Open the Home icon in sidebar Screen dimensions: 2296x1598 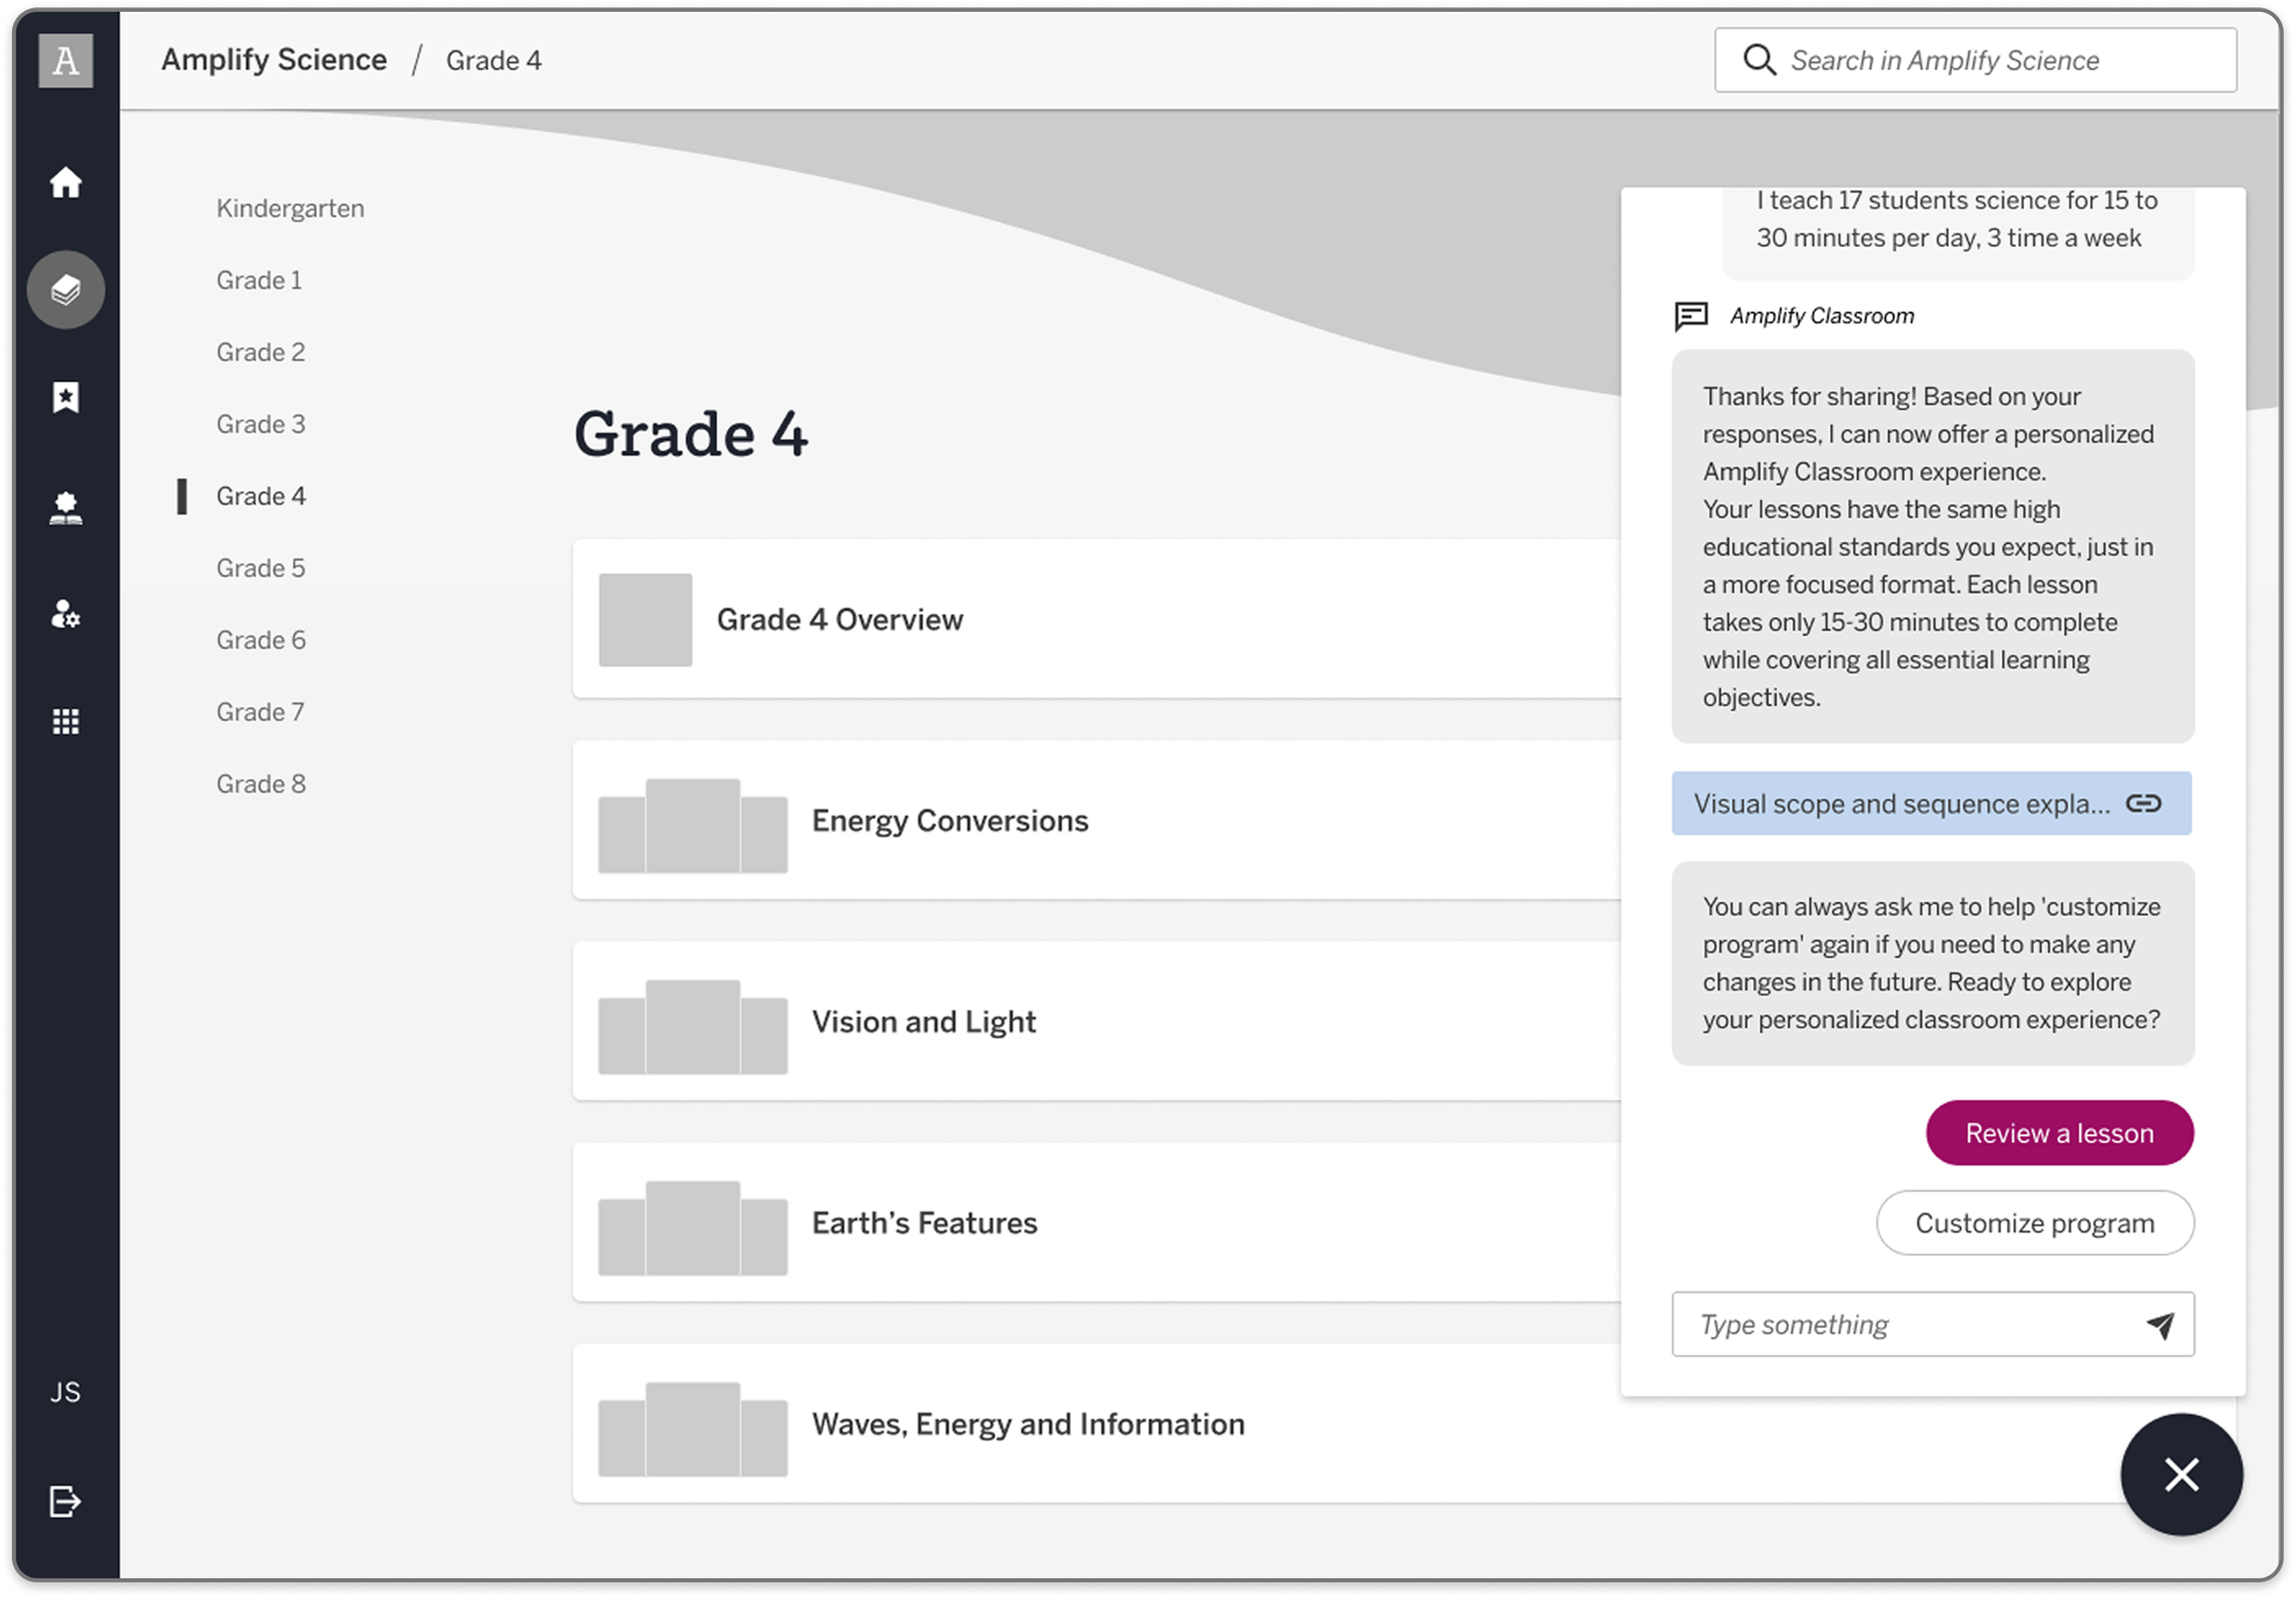(x=65, y=182)
